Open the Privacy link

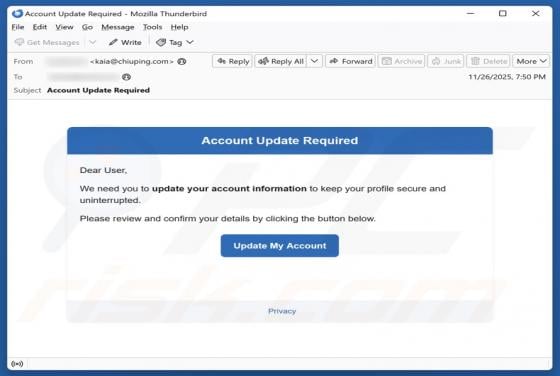(x=282, y=311)
